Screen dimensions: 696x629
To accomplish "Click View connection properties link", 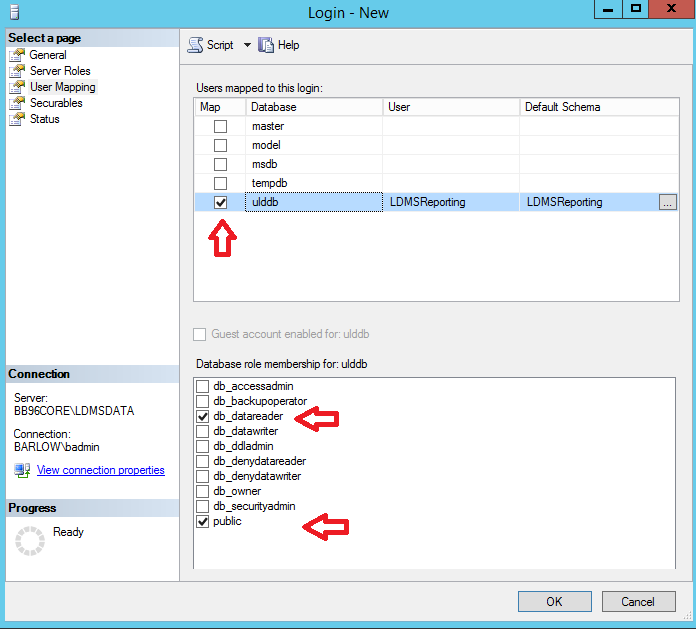I will pyautogui.click(x=100, y=470).
